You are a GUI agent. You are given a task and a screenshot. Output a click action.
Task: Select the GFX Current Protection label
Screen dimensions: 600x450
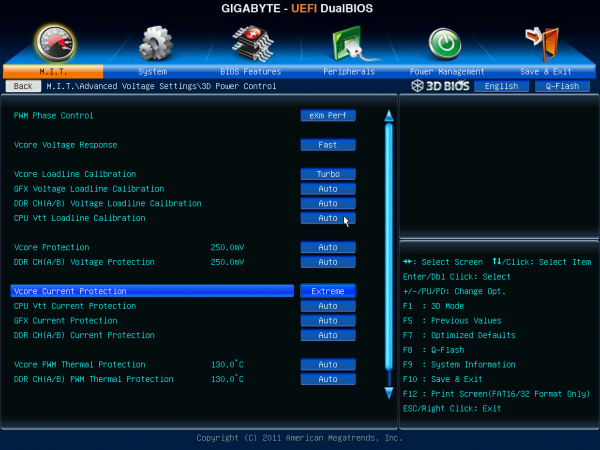click(x=65, y=321)
